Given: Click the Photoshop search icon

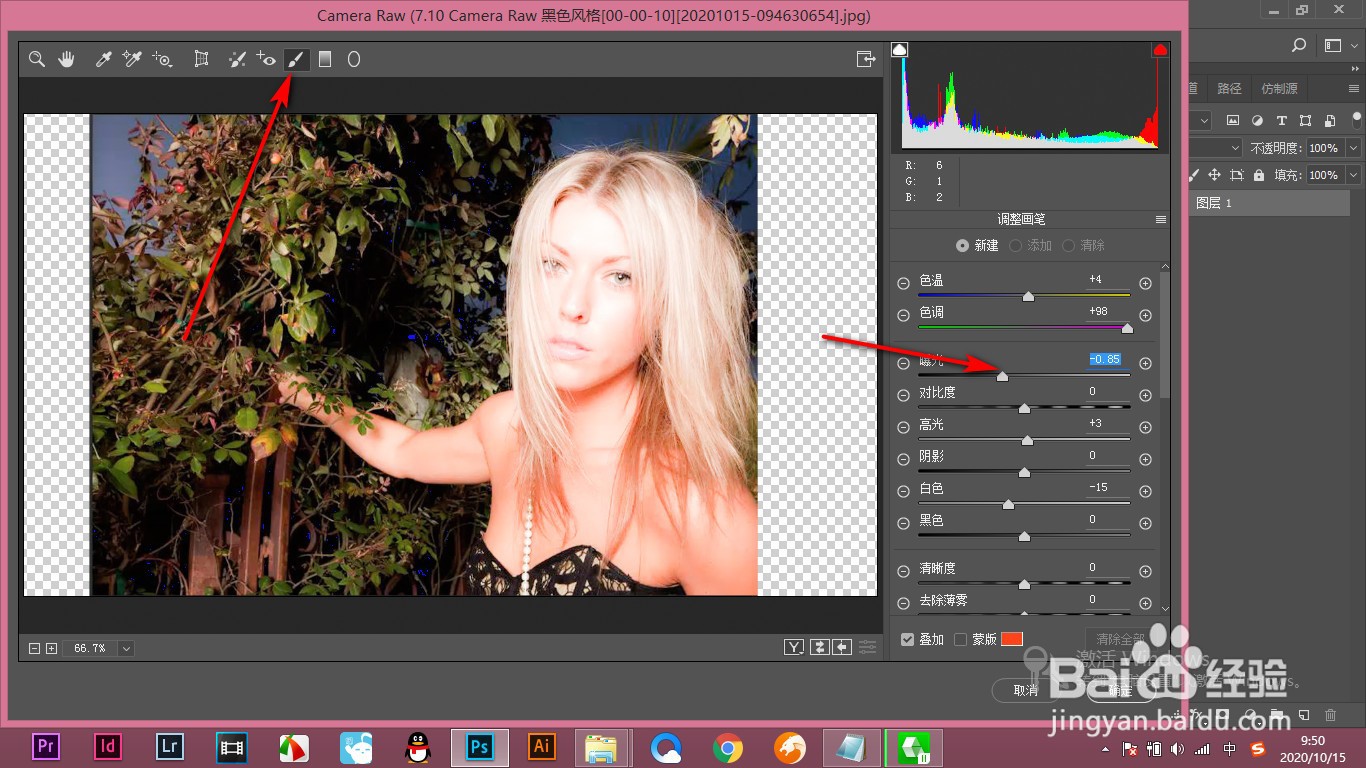Looking at the screenshot, I should click(1299, 45).
